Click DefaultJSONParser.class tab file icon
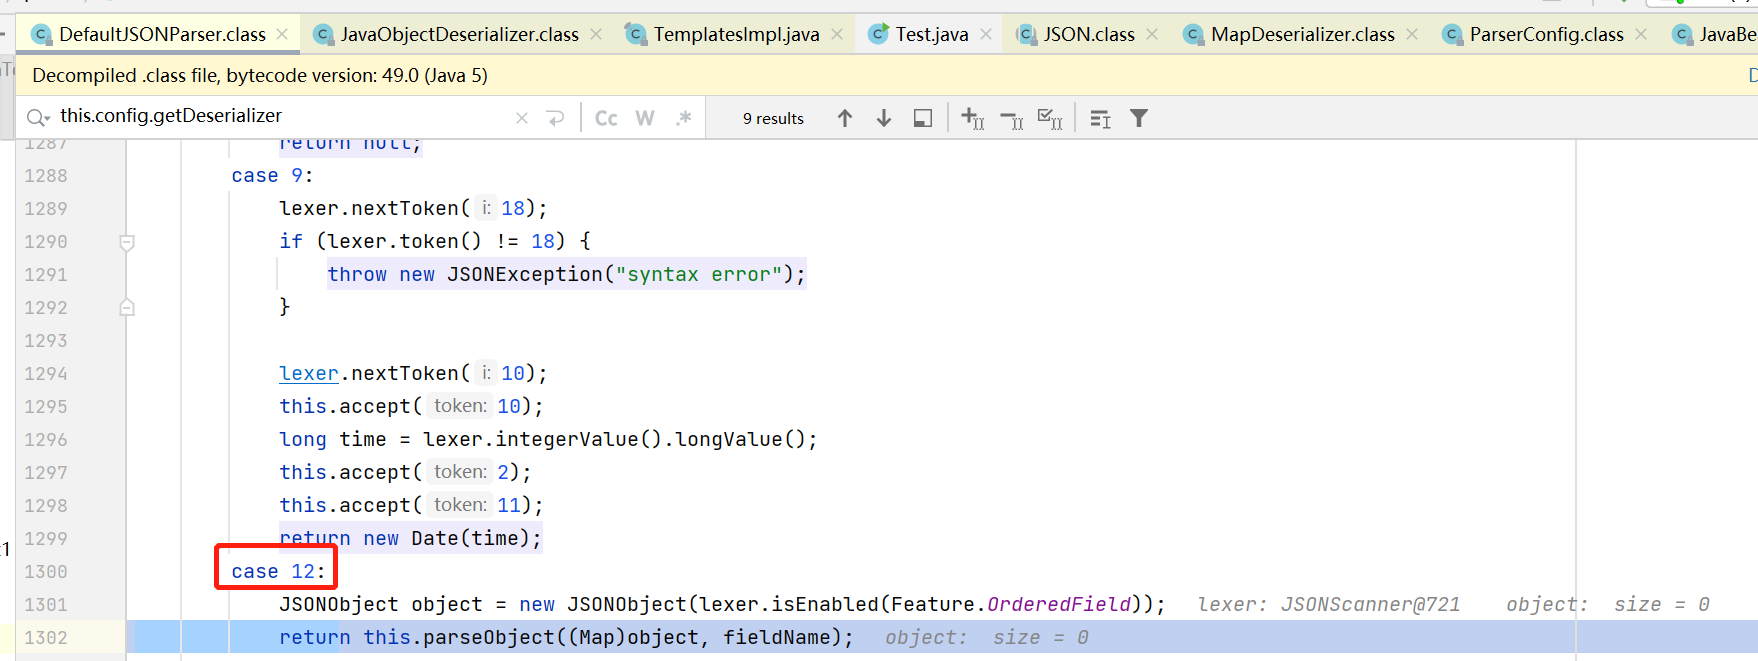The height and width of the screenshot is (661, 1758). (41, 34)
